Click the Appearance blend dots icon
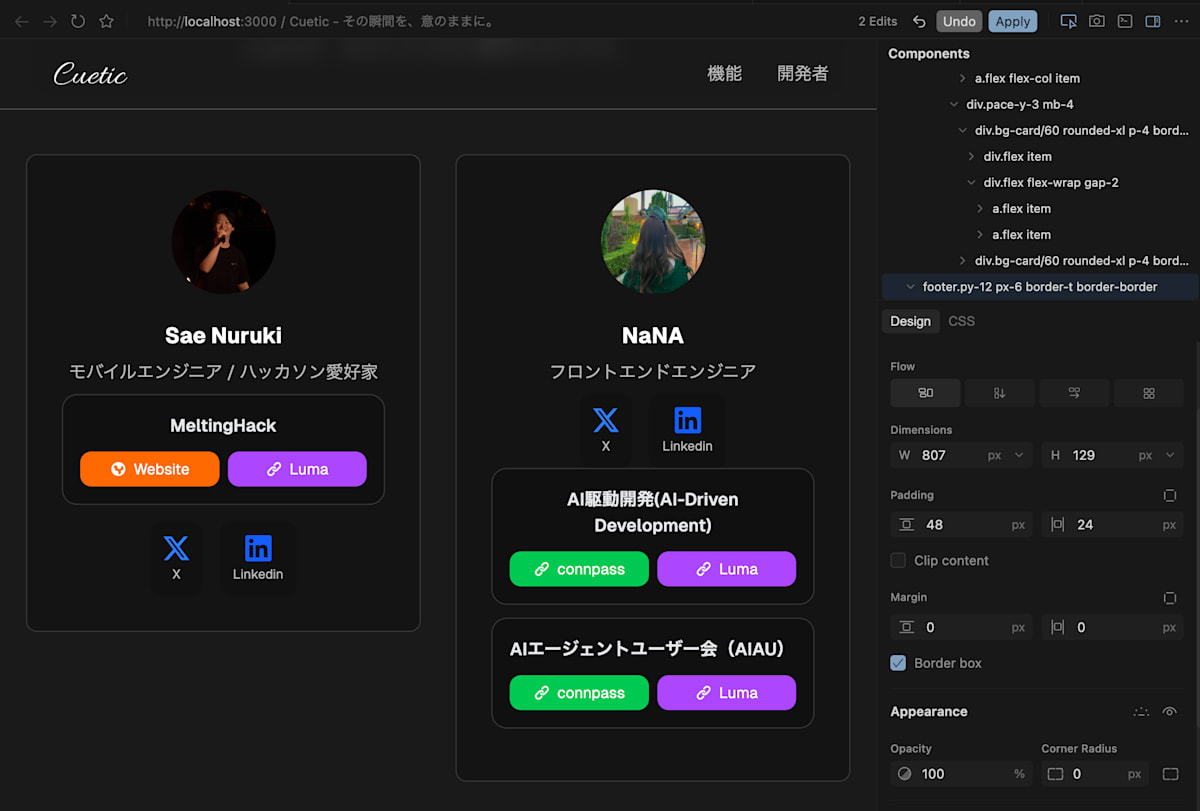This screenshot has height=811, width=1200. pyautogui.click(x=1141, y=712)
